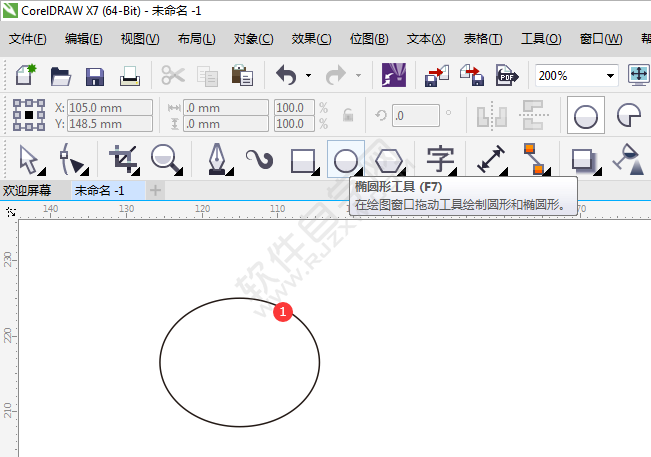This screenshot has height=457, width=651.
Task: Click the New document icon
Action: (26, 75)
